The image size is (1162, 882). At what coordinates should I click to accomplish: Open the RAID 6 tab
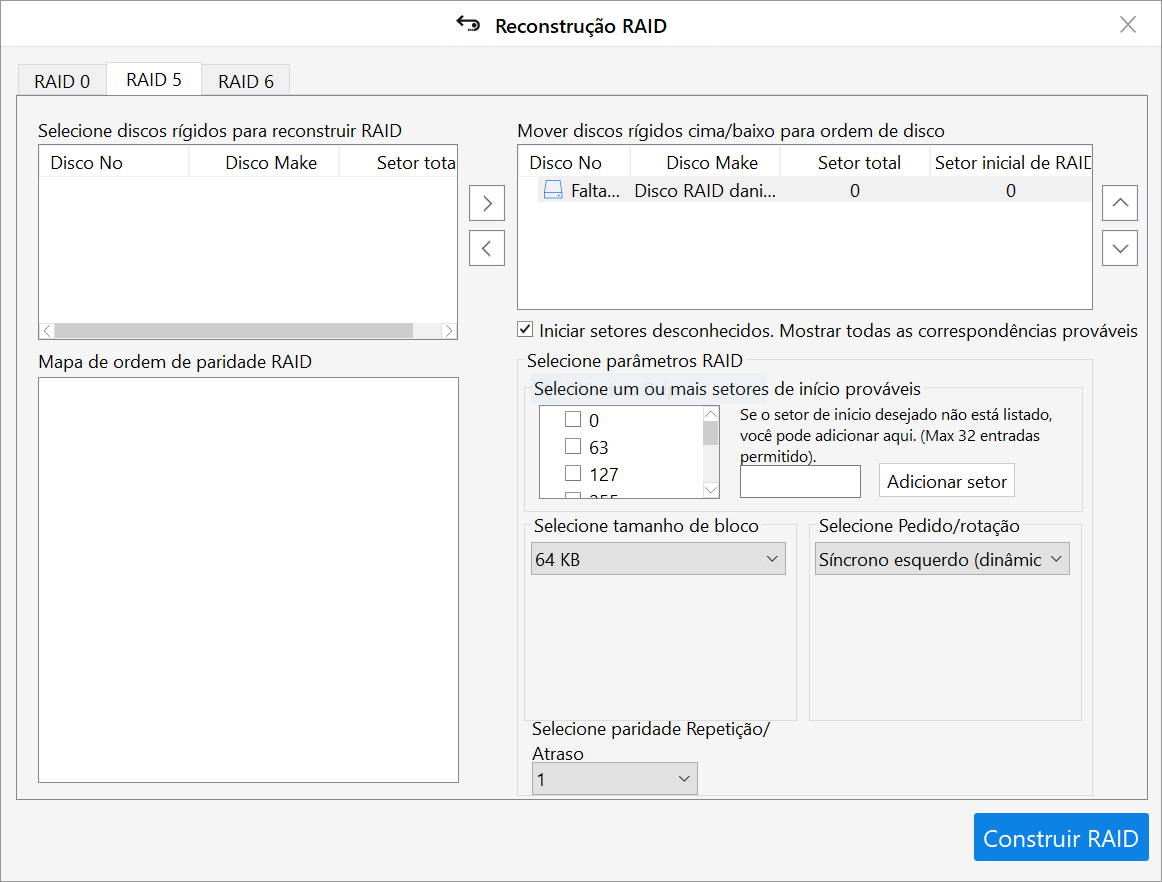pos(246,81)
